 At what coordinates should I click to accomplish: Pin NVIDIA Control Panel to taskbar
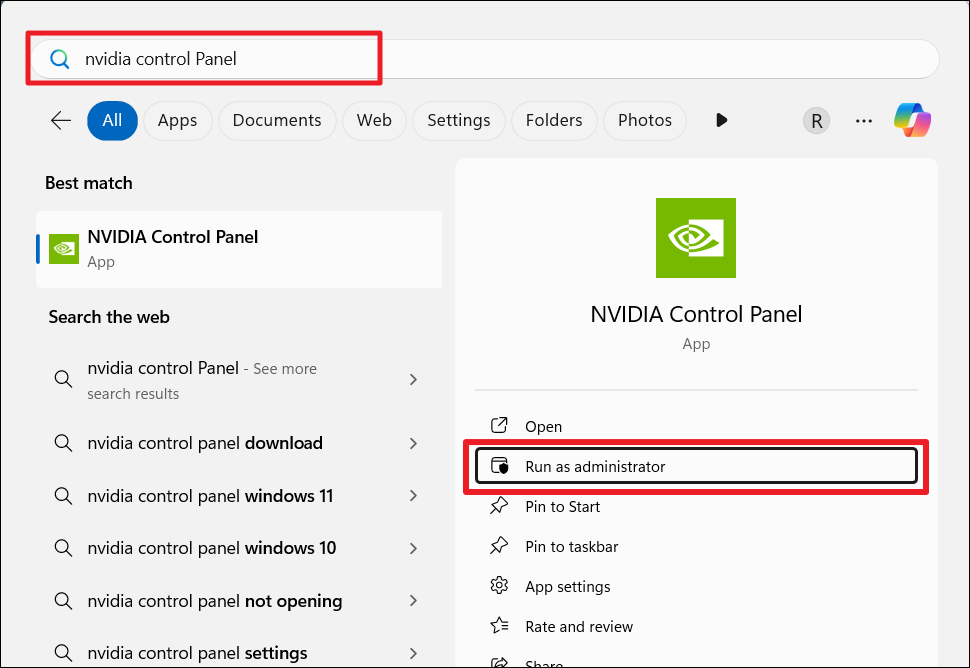tap(571, 547)
